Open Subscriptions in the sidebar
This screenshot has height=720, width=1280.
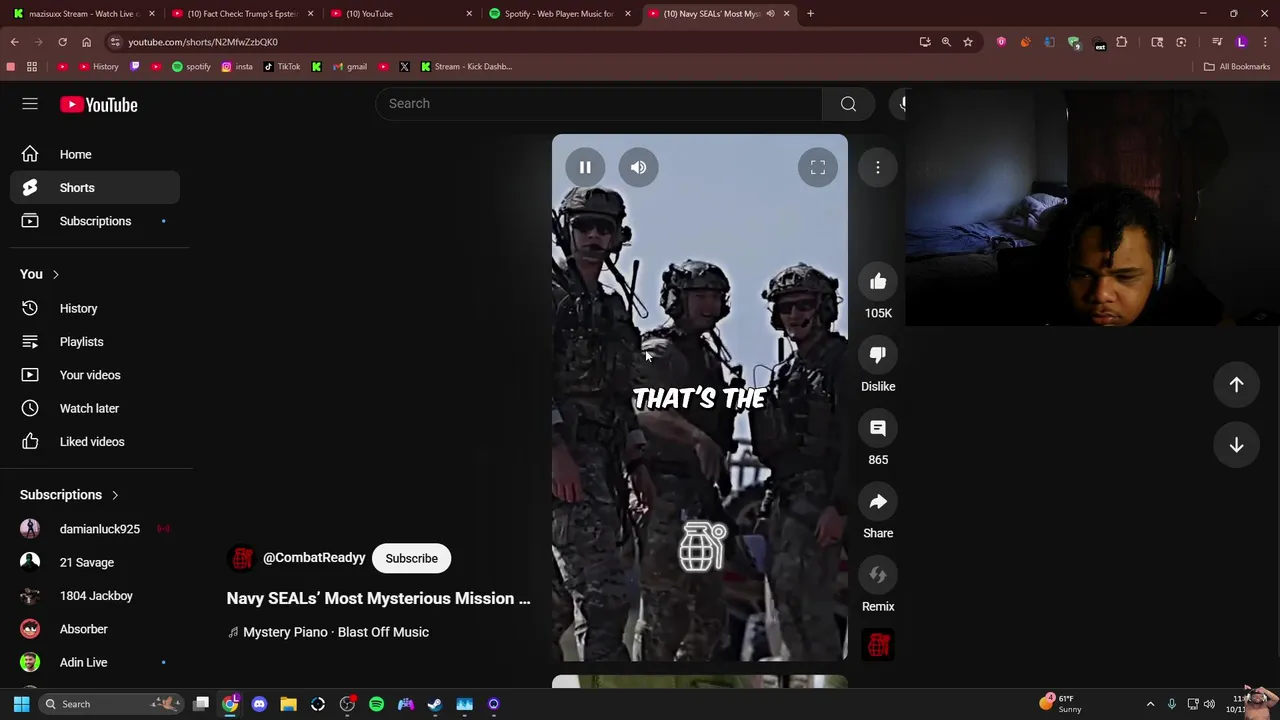click(x=95, y=220)
